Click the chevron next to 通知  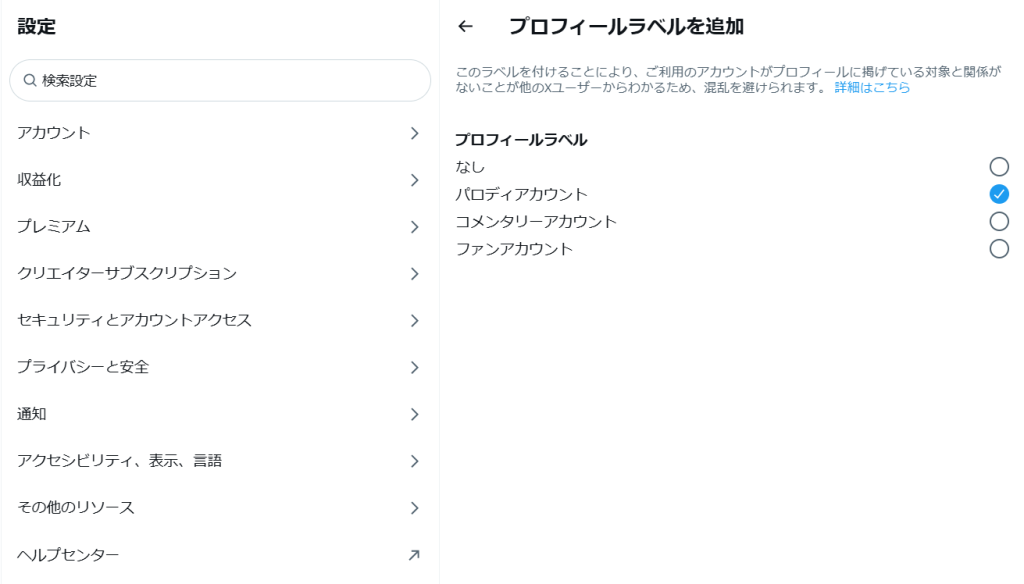point(415,414)
